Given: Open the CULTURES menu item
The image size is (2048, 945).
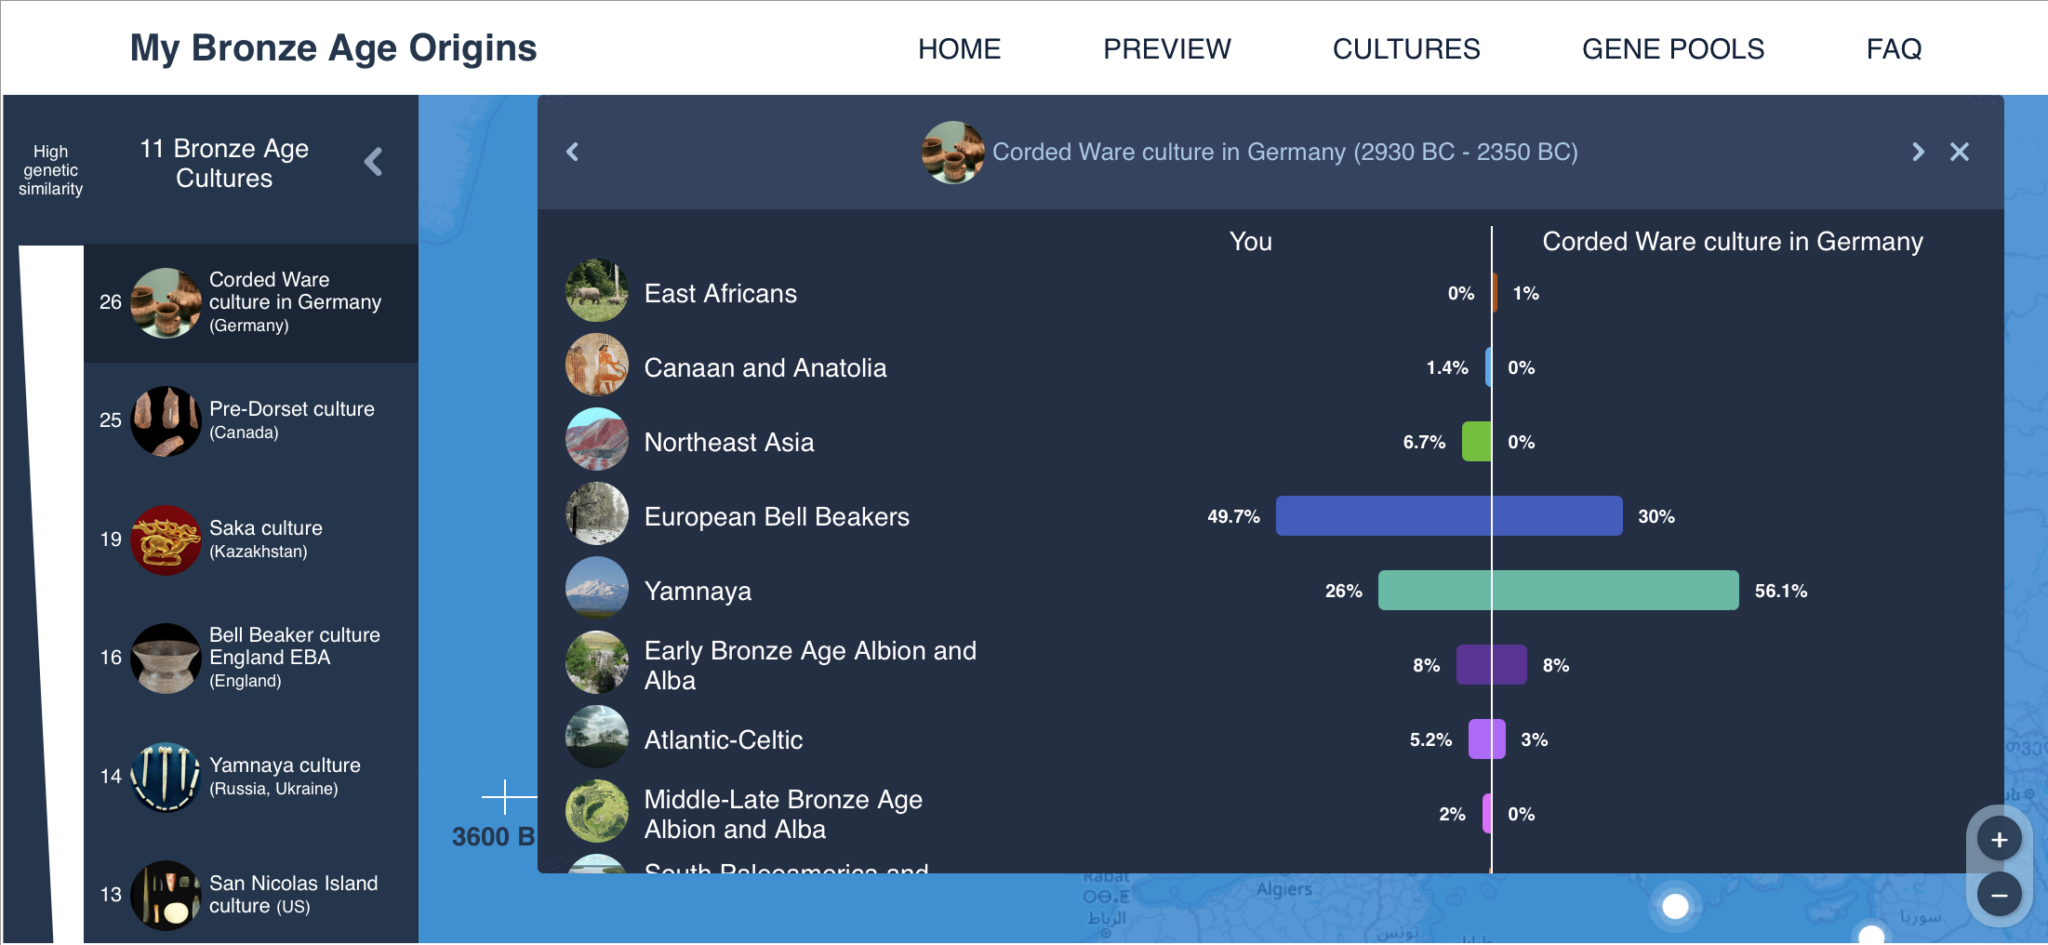Looking at the screenshot, I should click(x=1406, y=49).
